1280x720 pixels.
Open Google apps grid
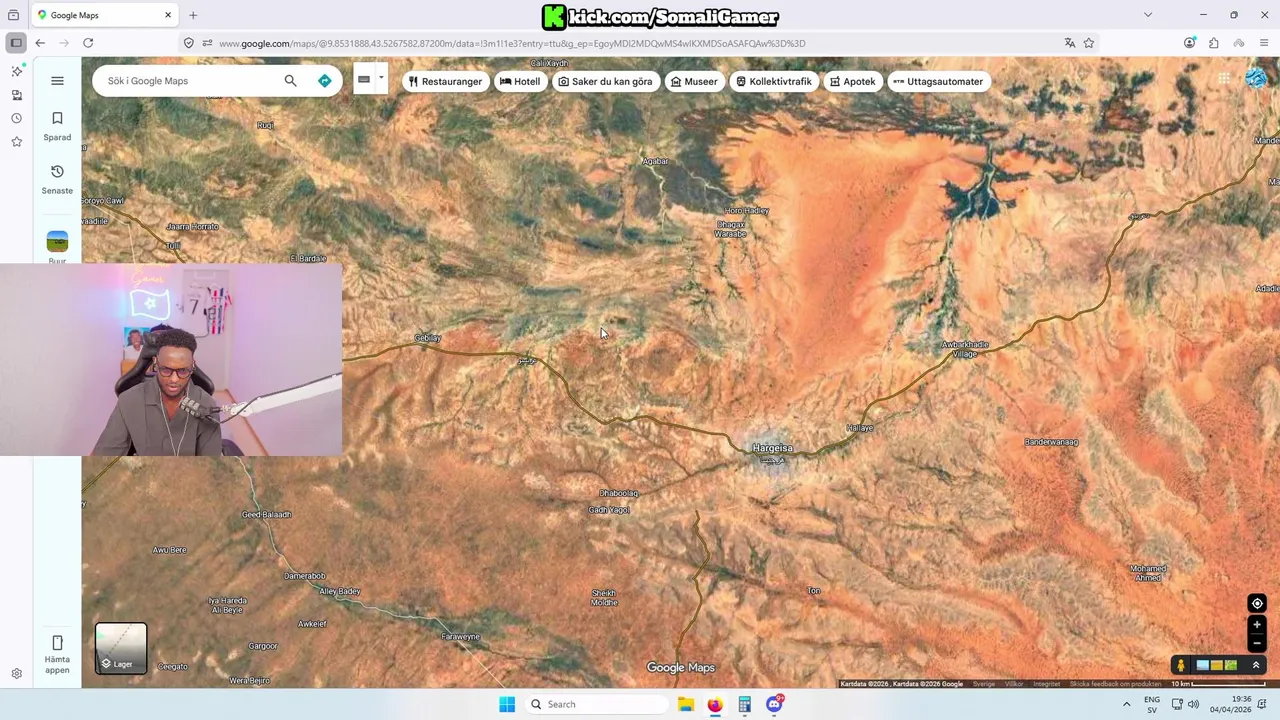[x=1224, y=79]
